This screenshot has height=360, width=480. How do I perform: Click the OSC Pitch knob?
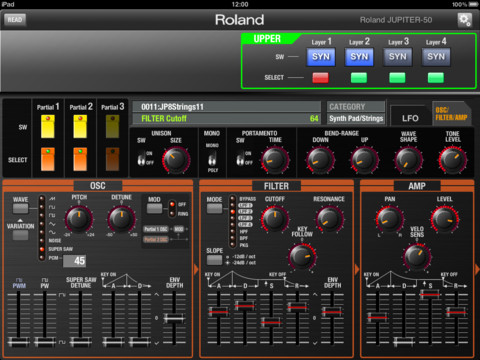point(79,219)
